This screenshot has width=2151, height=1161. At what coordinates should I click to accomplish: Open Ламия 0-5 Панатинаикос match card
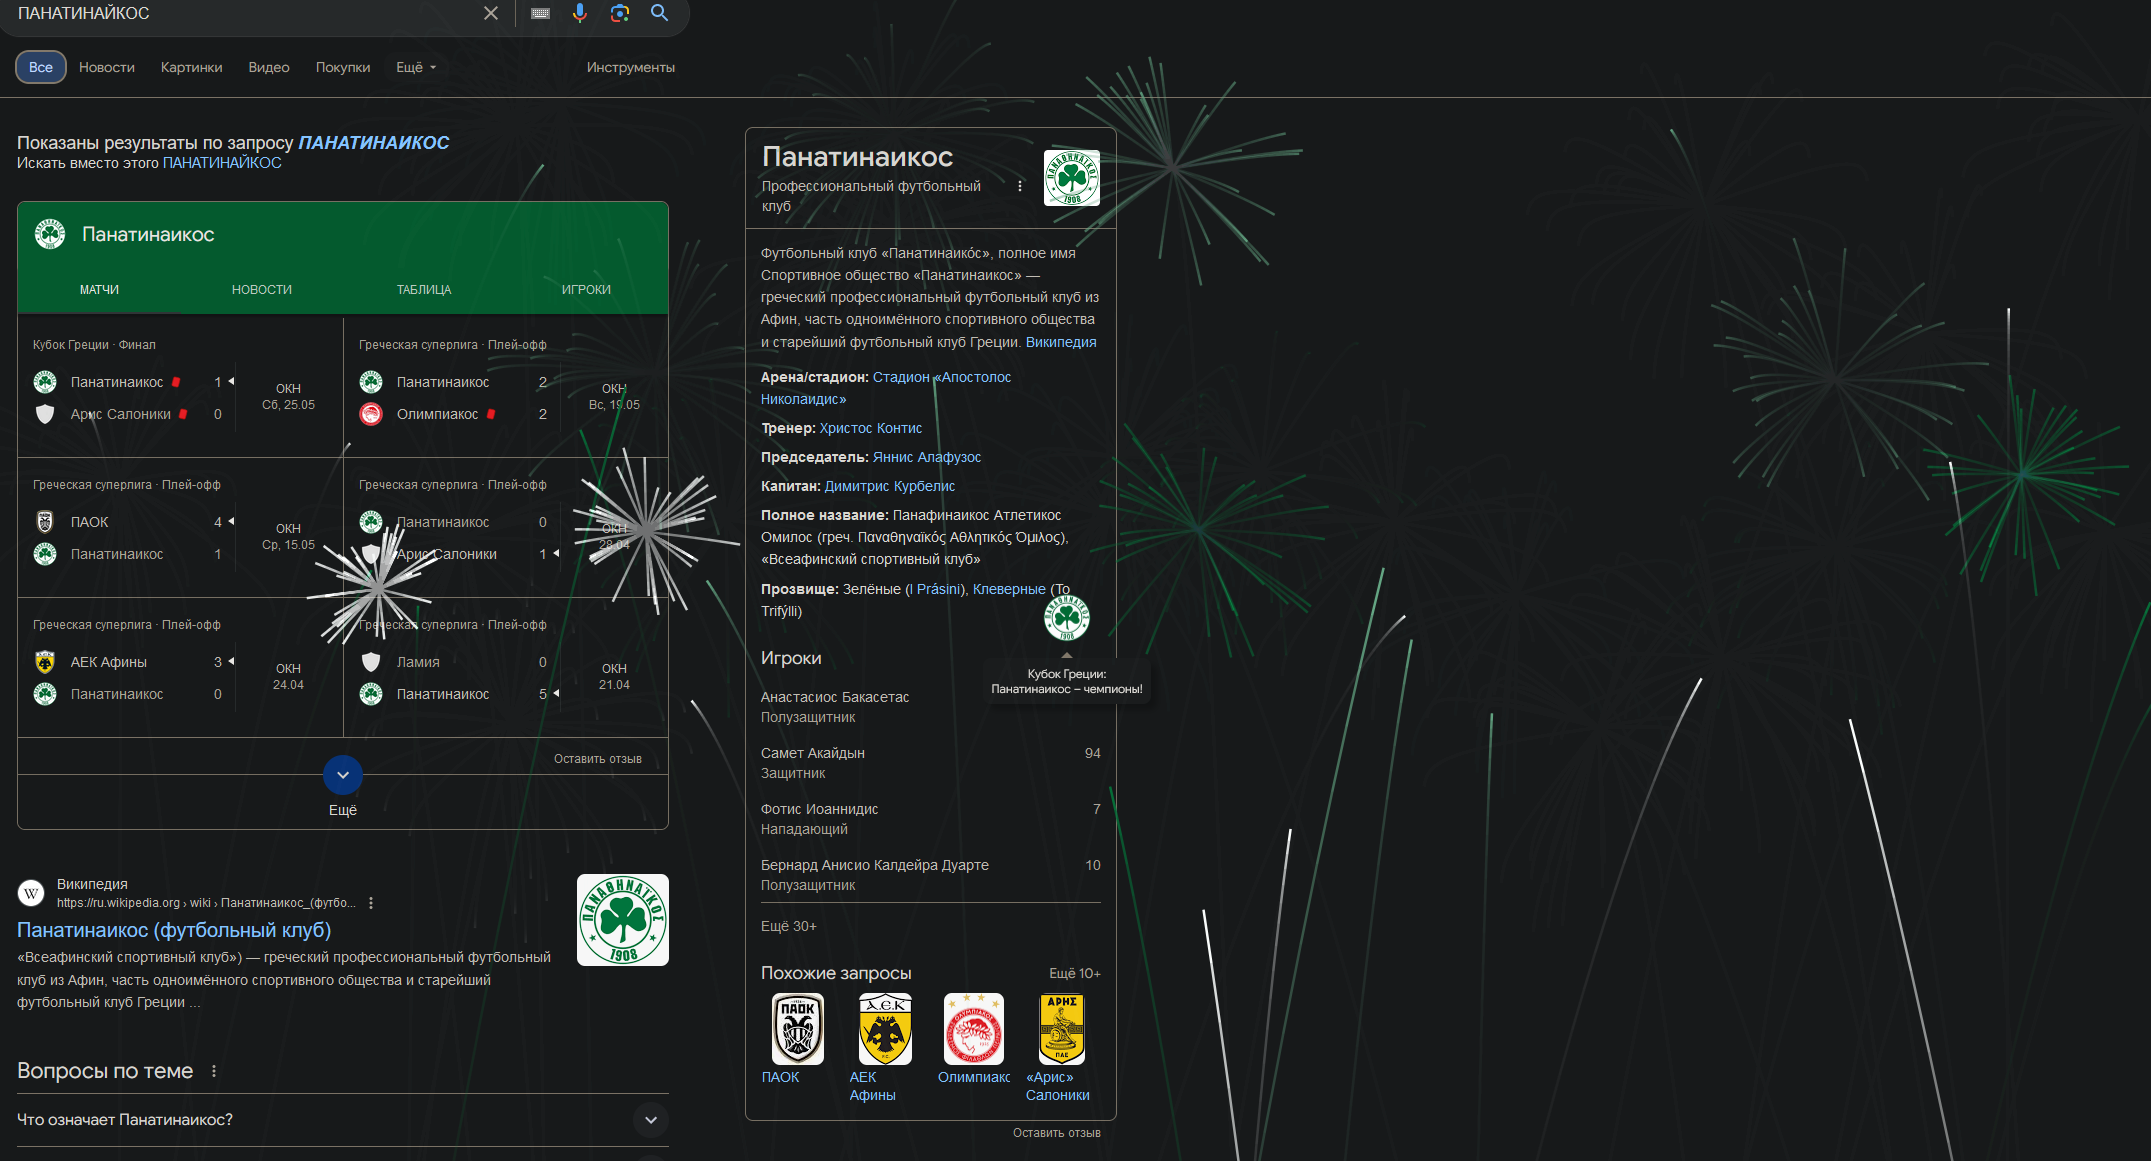(506, 668)
